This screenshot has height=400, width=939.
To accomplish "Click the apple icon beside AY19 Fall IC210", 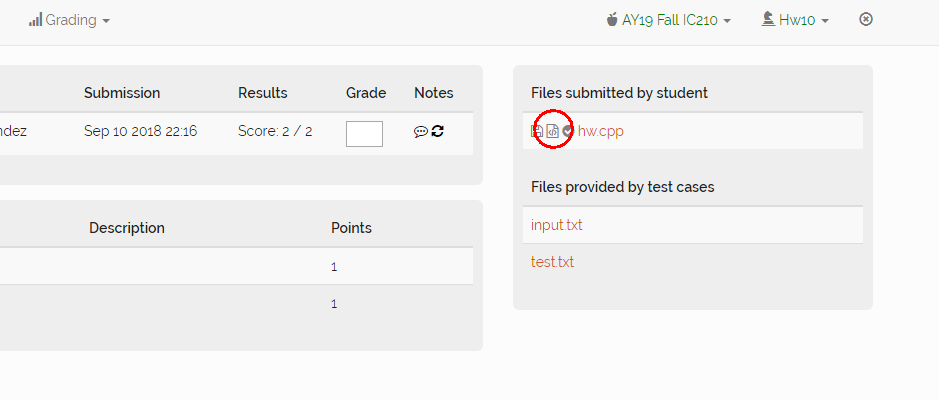I will (612, 20).
